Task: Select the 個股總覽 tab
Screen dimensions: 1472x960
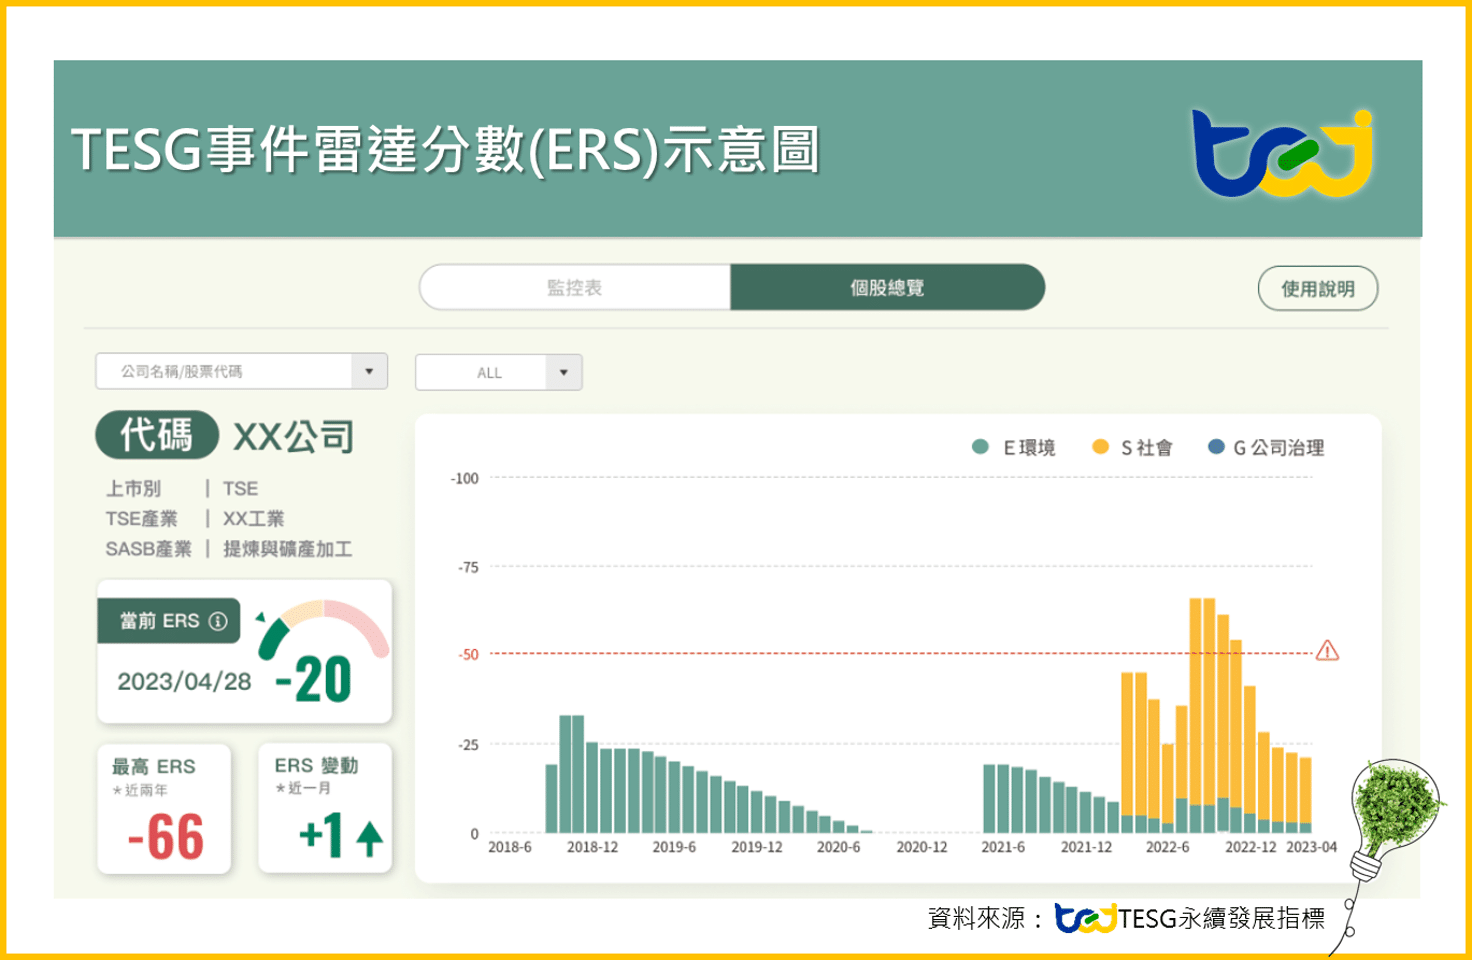Action: coord(887,288)
